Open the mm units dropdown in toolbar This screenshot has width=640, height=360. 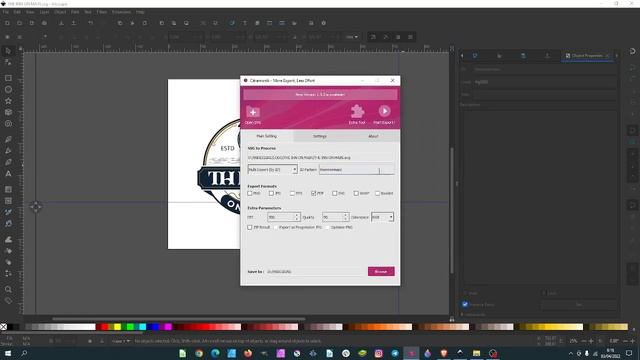(352, 37)
